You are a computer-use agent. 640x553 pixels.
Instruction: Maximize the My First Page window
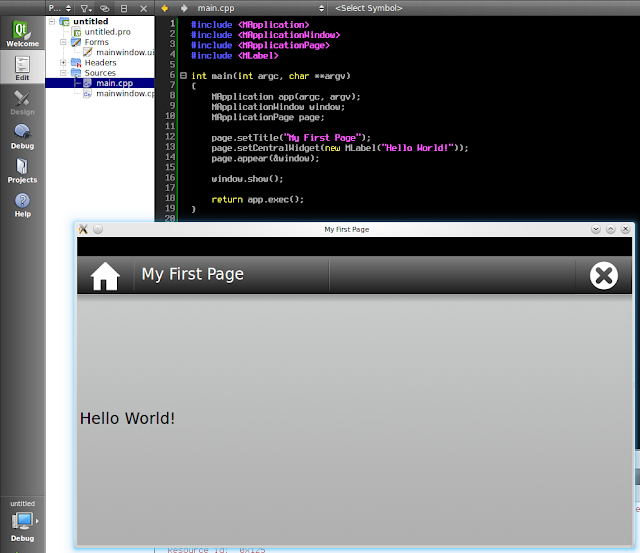coord(611,229)
